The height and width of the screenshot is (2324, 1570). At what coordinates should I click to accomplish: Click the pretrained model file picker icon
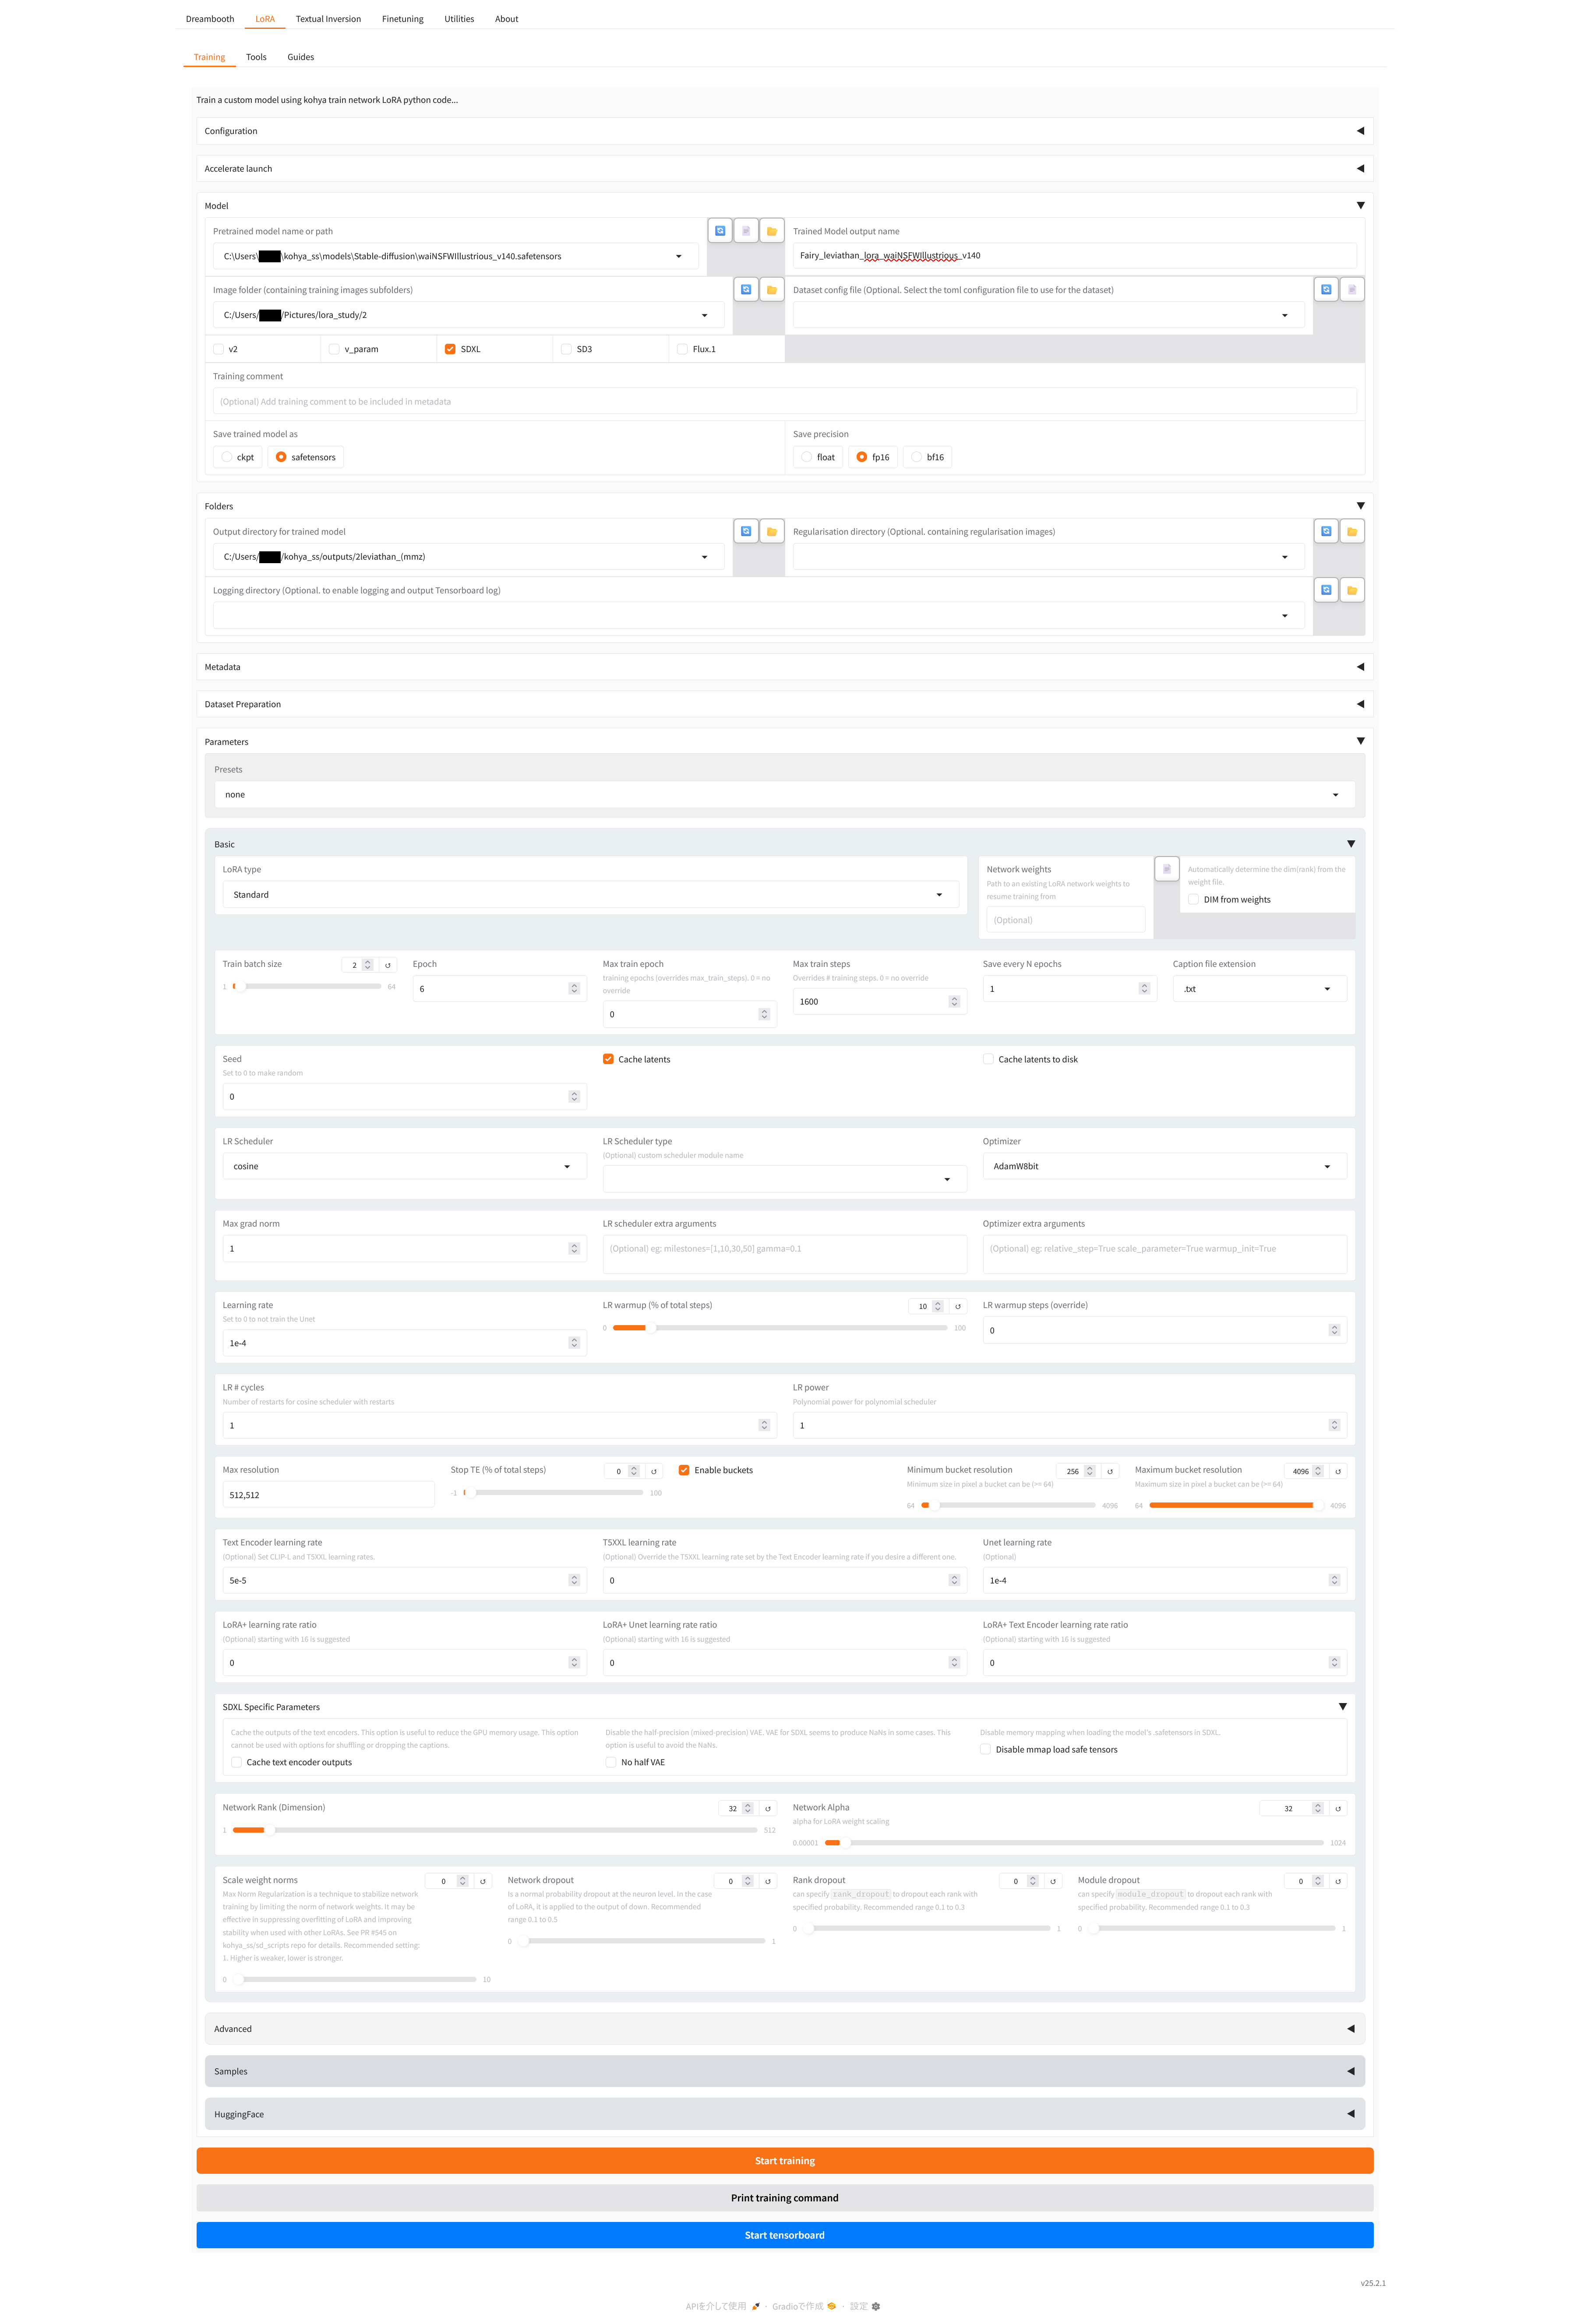click(x=745, y=231)
